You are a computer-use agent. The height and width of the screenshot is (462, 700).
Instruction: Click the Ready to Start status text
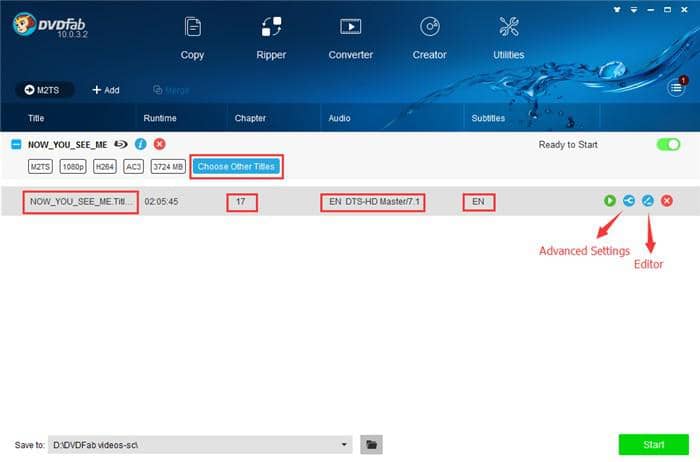[x=568, y=145]
